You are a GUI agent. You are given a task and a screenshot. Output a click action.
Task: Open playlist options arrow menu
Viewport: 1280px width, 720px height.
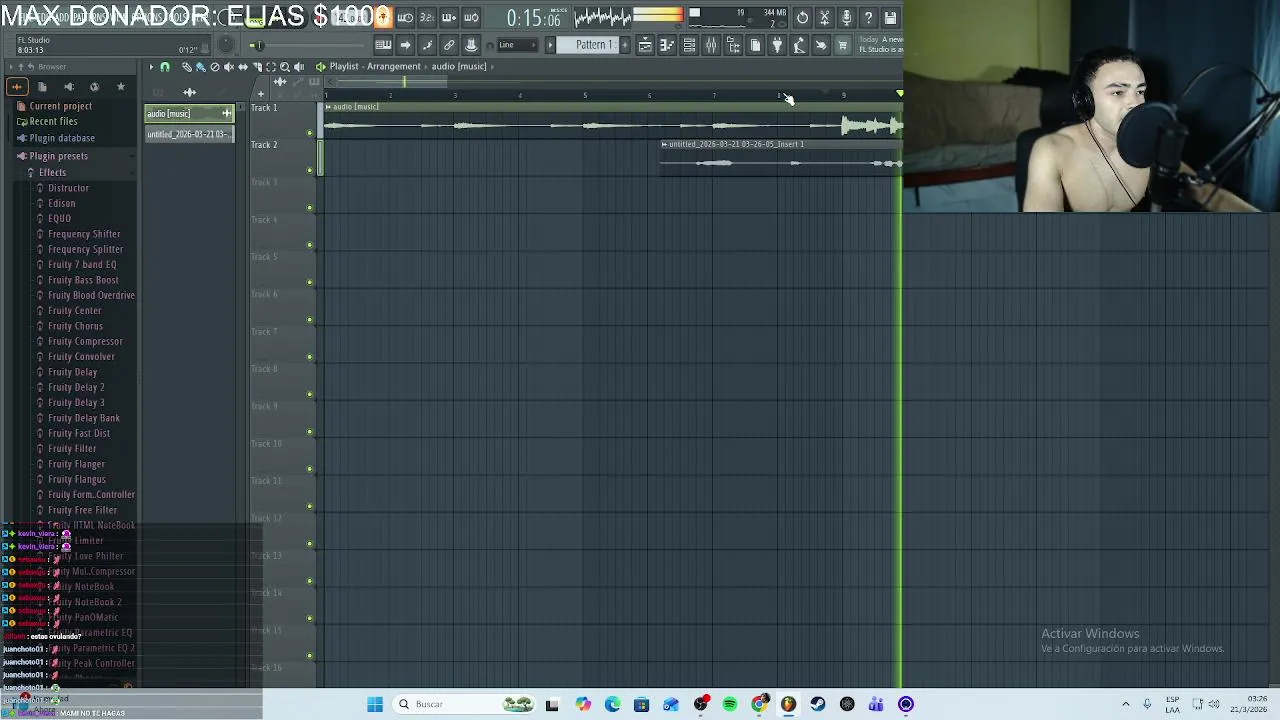click(152, 67)
